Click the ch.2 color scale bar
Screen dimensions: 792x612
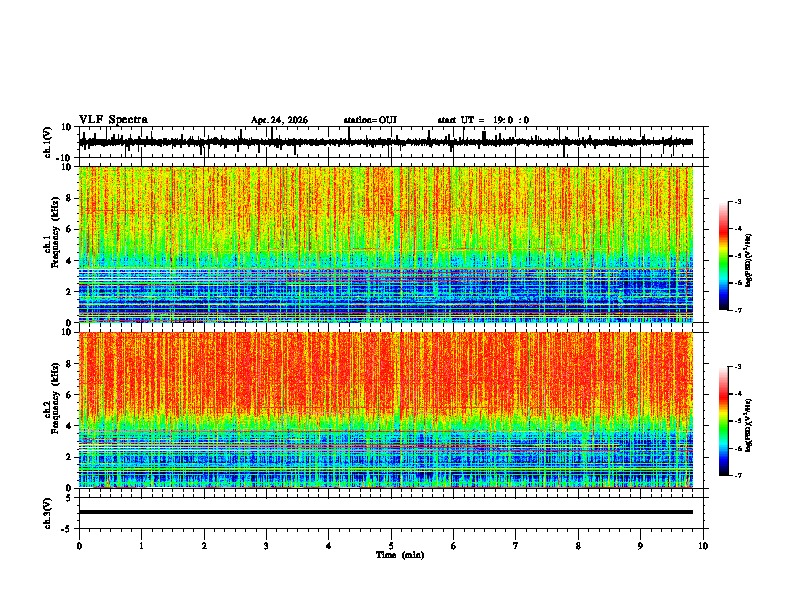click(724, 421)
